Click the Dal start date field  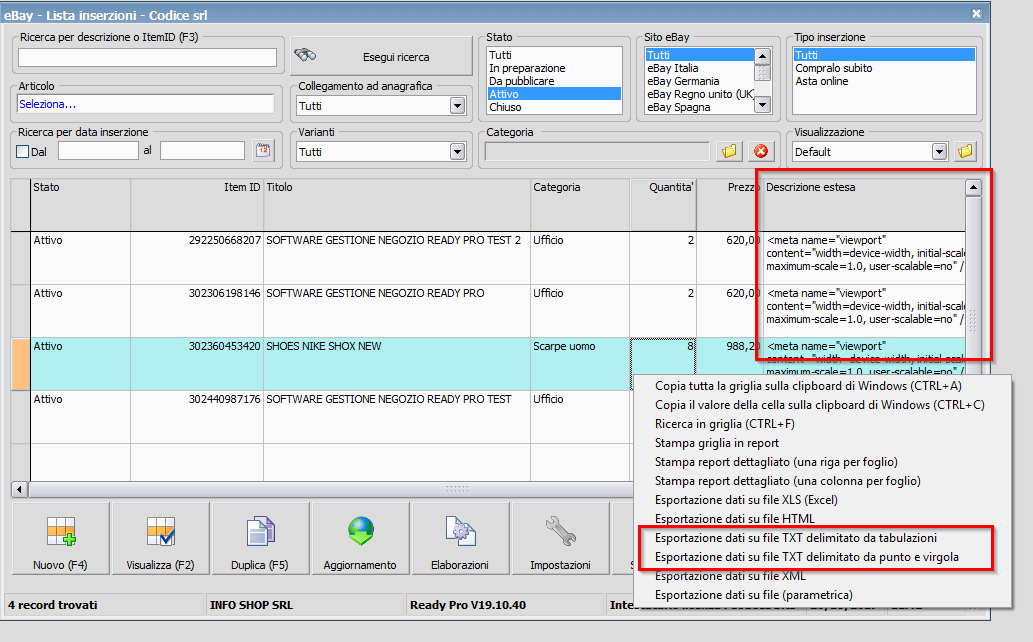98,151
